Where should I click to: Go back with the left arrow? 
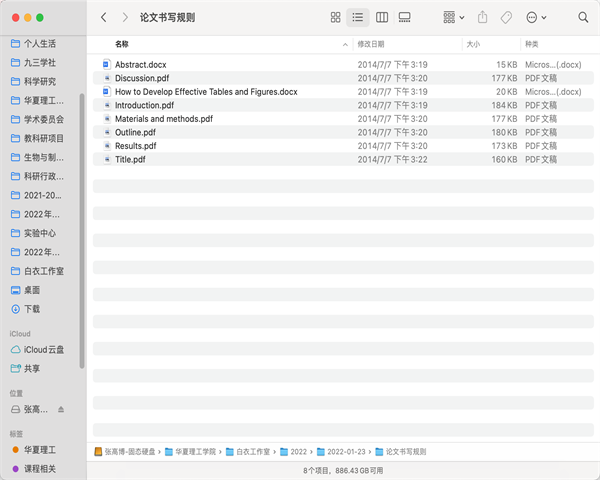click(104, 18)
